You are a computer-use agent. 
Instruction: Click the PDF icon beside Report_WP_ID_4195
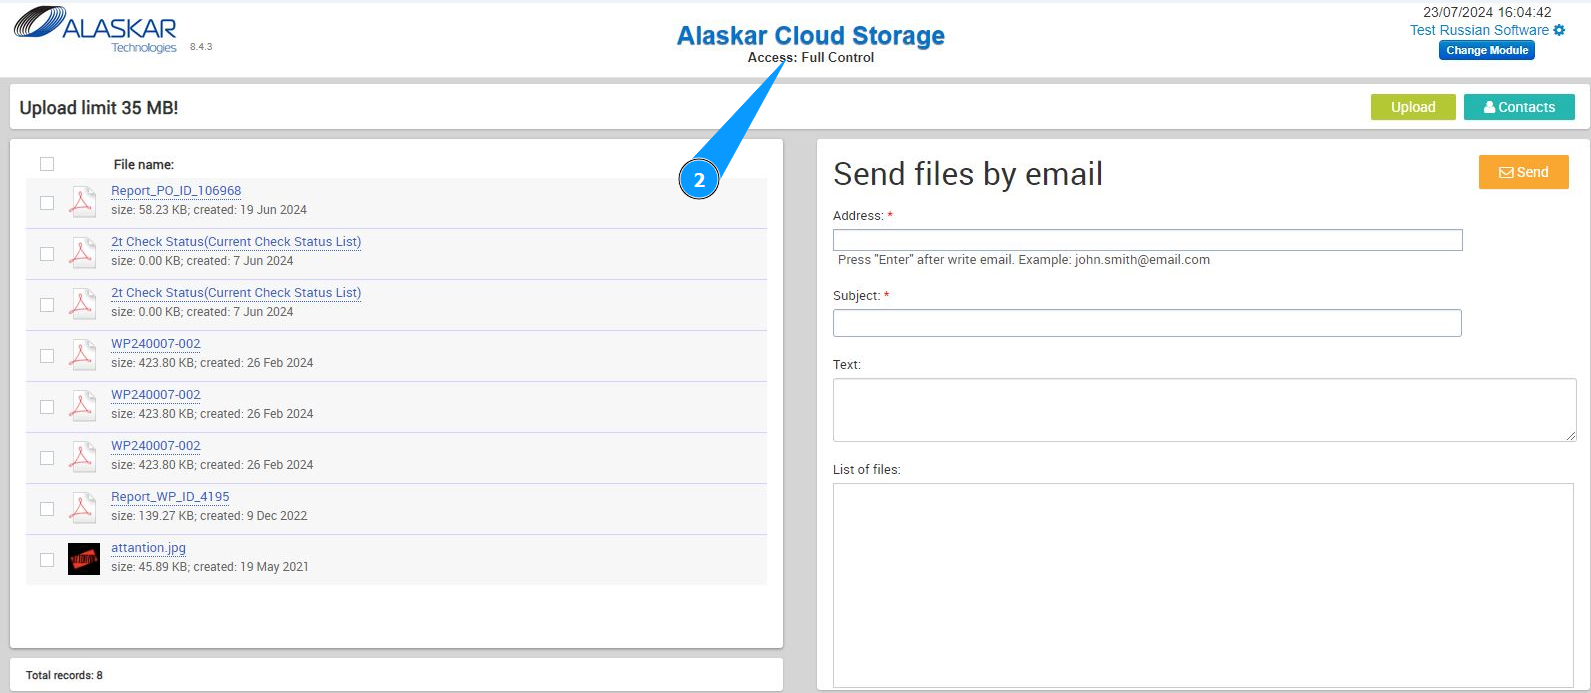tap(82, 507)
